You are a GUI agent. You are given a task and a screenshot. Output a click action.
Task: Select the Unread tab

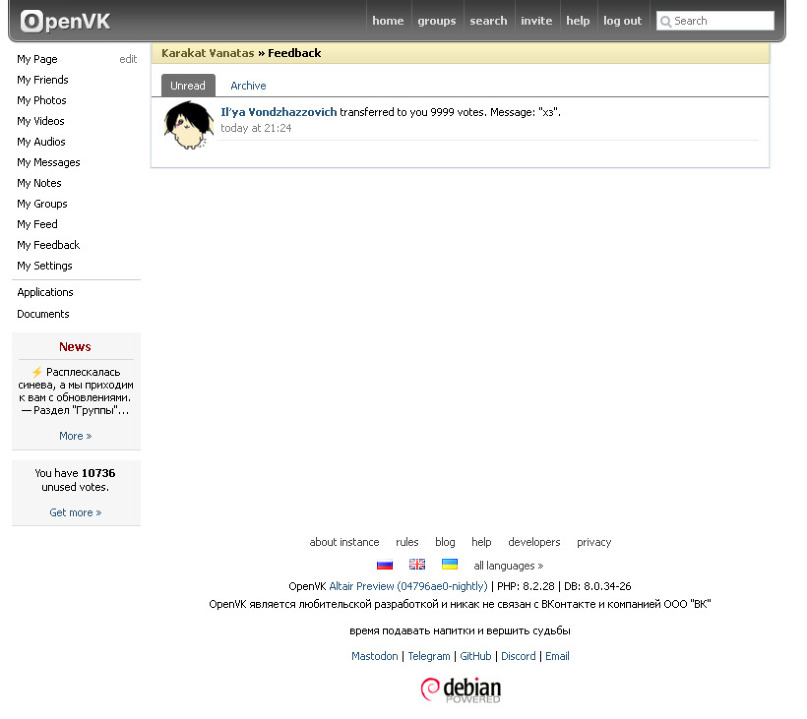(x=190, y=87)
